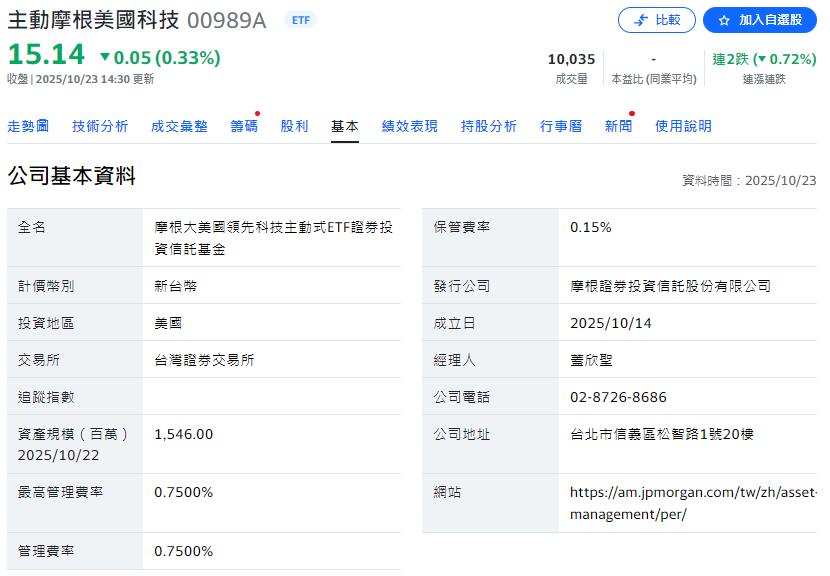Click the company phone number 02-8726-8686
This screenshot has height=576, width=830.
618,397
